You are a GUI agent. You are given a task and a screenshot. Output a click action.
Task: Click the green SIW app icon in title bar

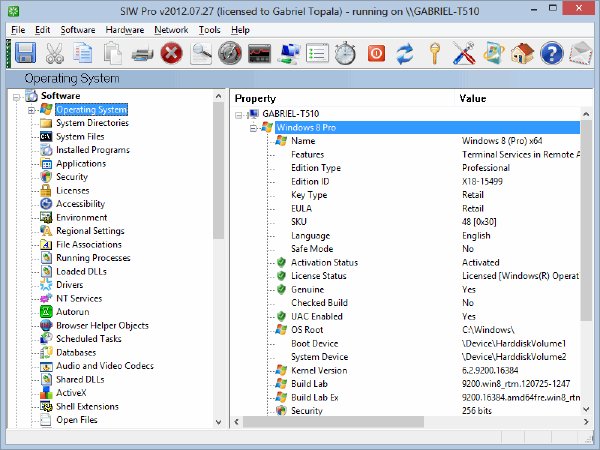click(13, 11)
